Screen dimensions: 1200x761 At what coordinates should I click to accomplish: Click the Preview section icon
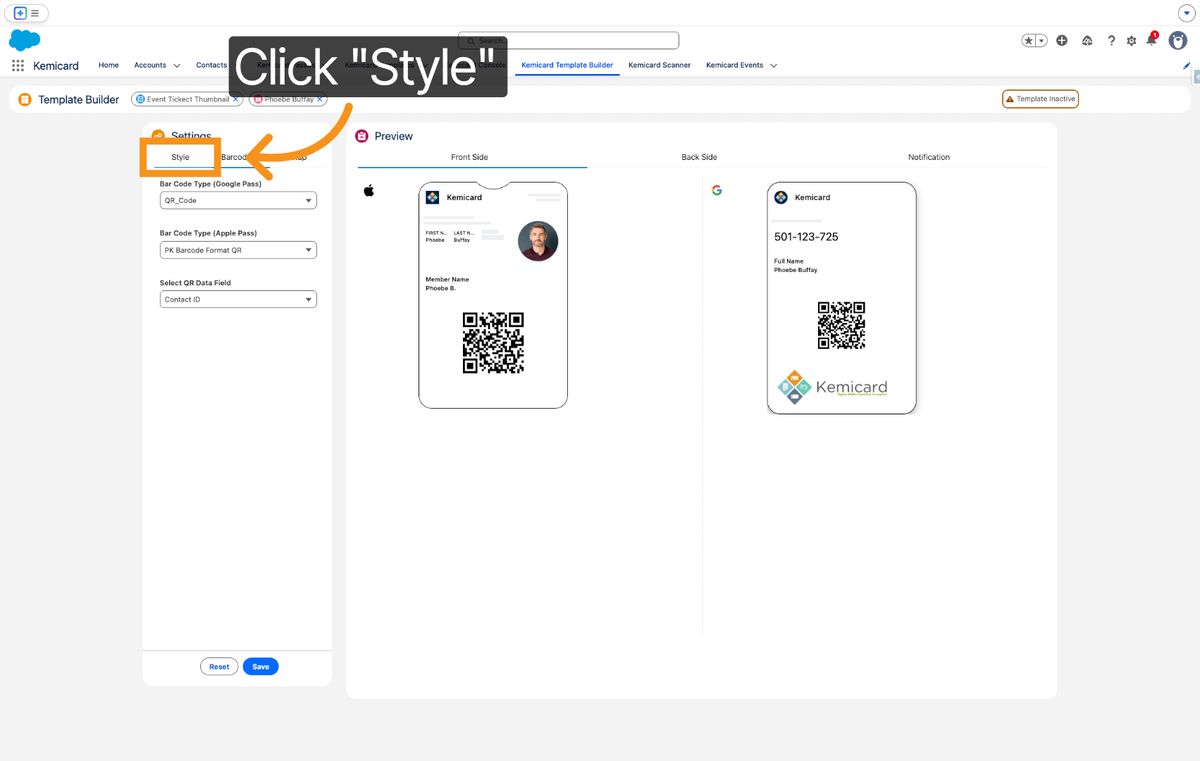[x=362, y=136]
